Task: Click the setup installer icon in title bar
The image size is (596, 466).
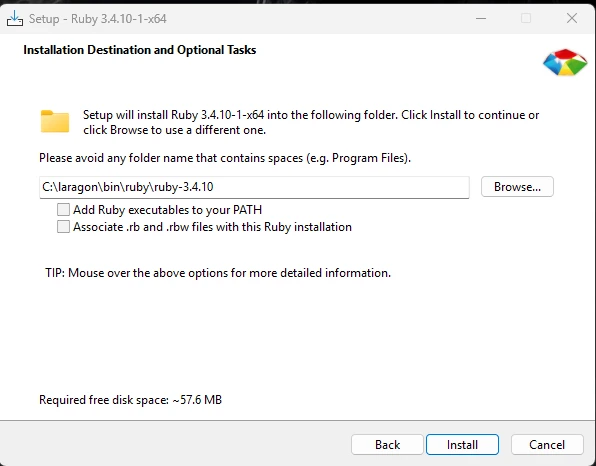Action: click(15, 18)
